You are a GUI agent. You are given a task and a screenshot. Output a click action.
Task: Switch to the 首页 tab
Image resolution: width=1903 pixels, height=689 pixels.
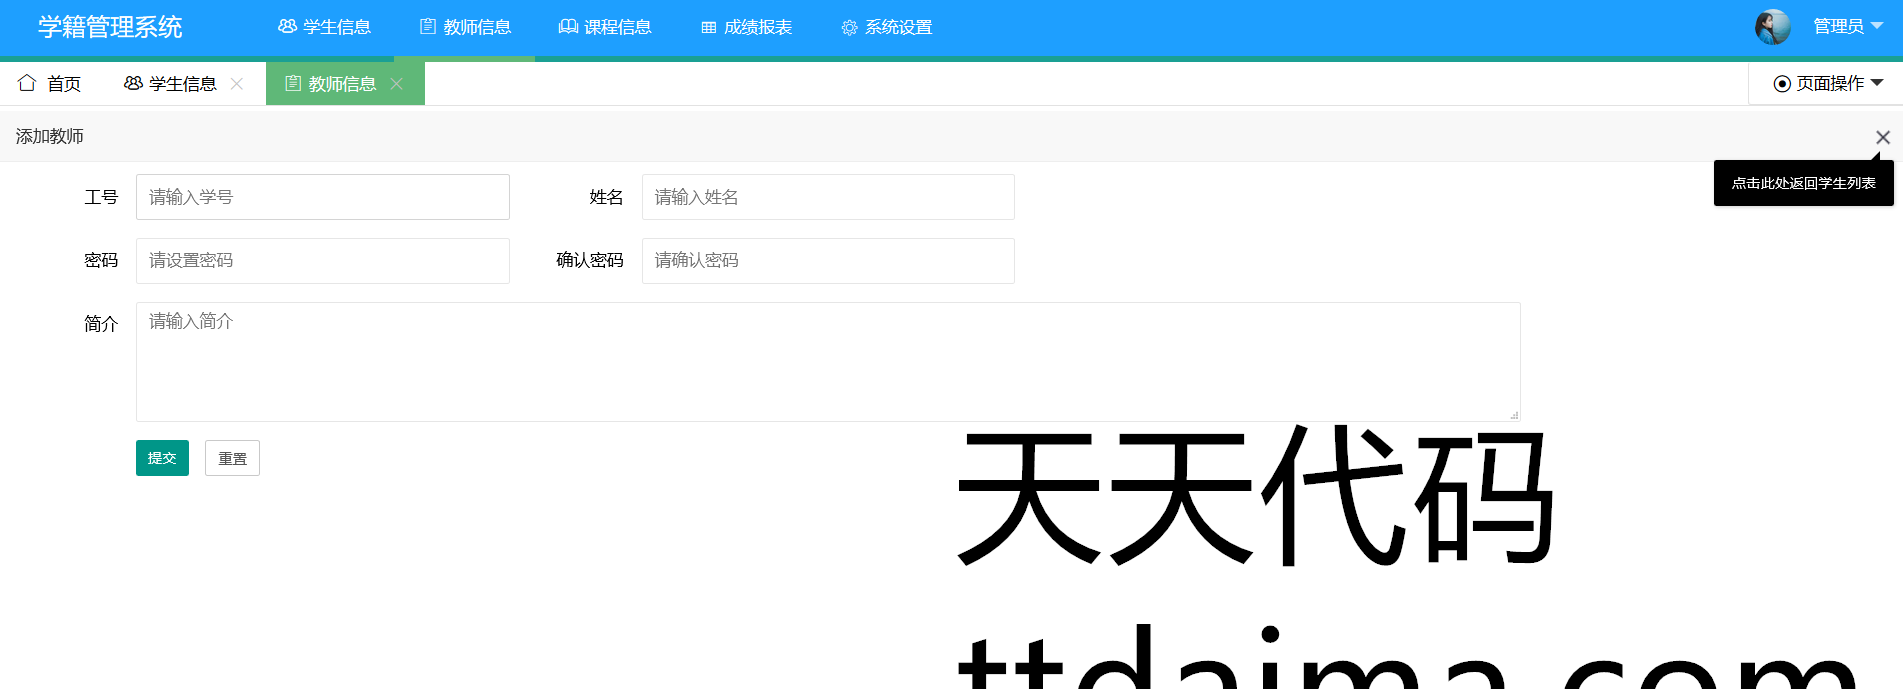pyautogui.click(x=63, y=84)
